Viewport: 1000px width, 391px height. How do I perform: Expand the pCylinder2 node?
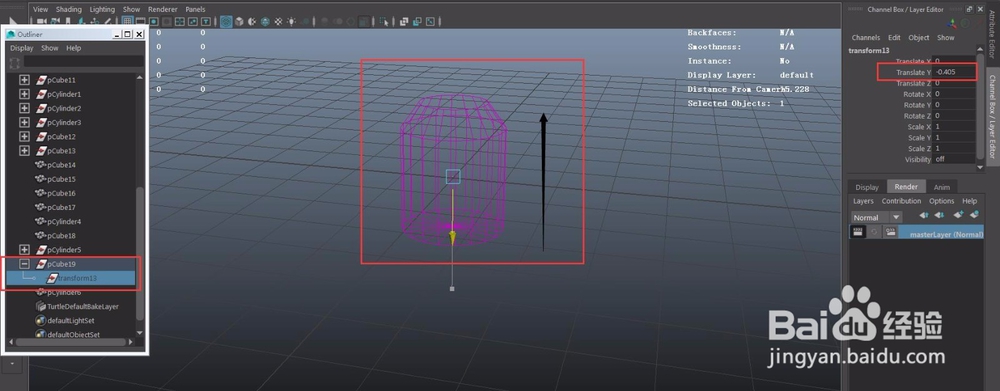(x=24, y=108)
